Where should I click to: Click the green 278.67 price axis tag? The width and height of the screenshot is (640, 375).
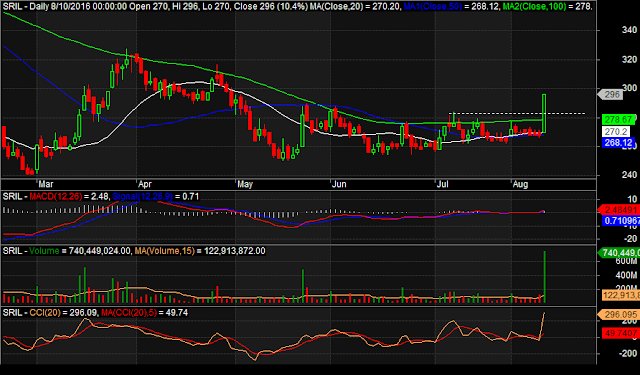click(x=618, y=120)
